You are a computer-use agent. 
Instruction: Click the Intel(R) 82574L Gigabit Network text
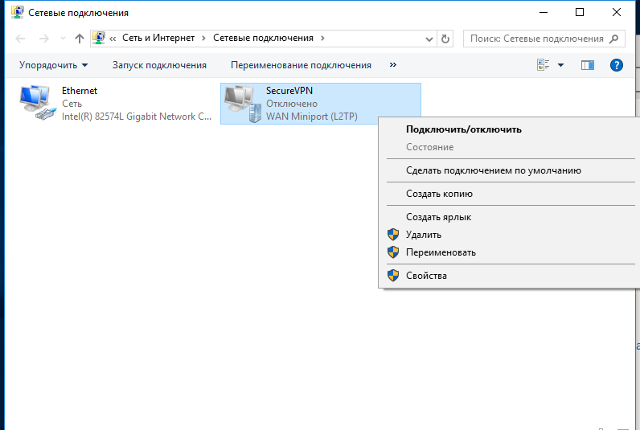click(x=137, y=117)
